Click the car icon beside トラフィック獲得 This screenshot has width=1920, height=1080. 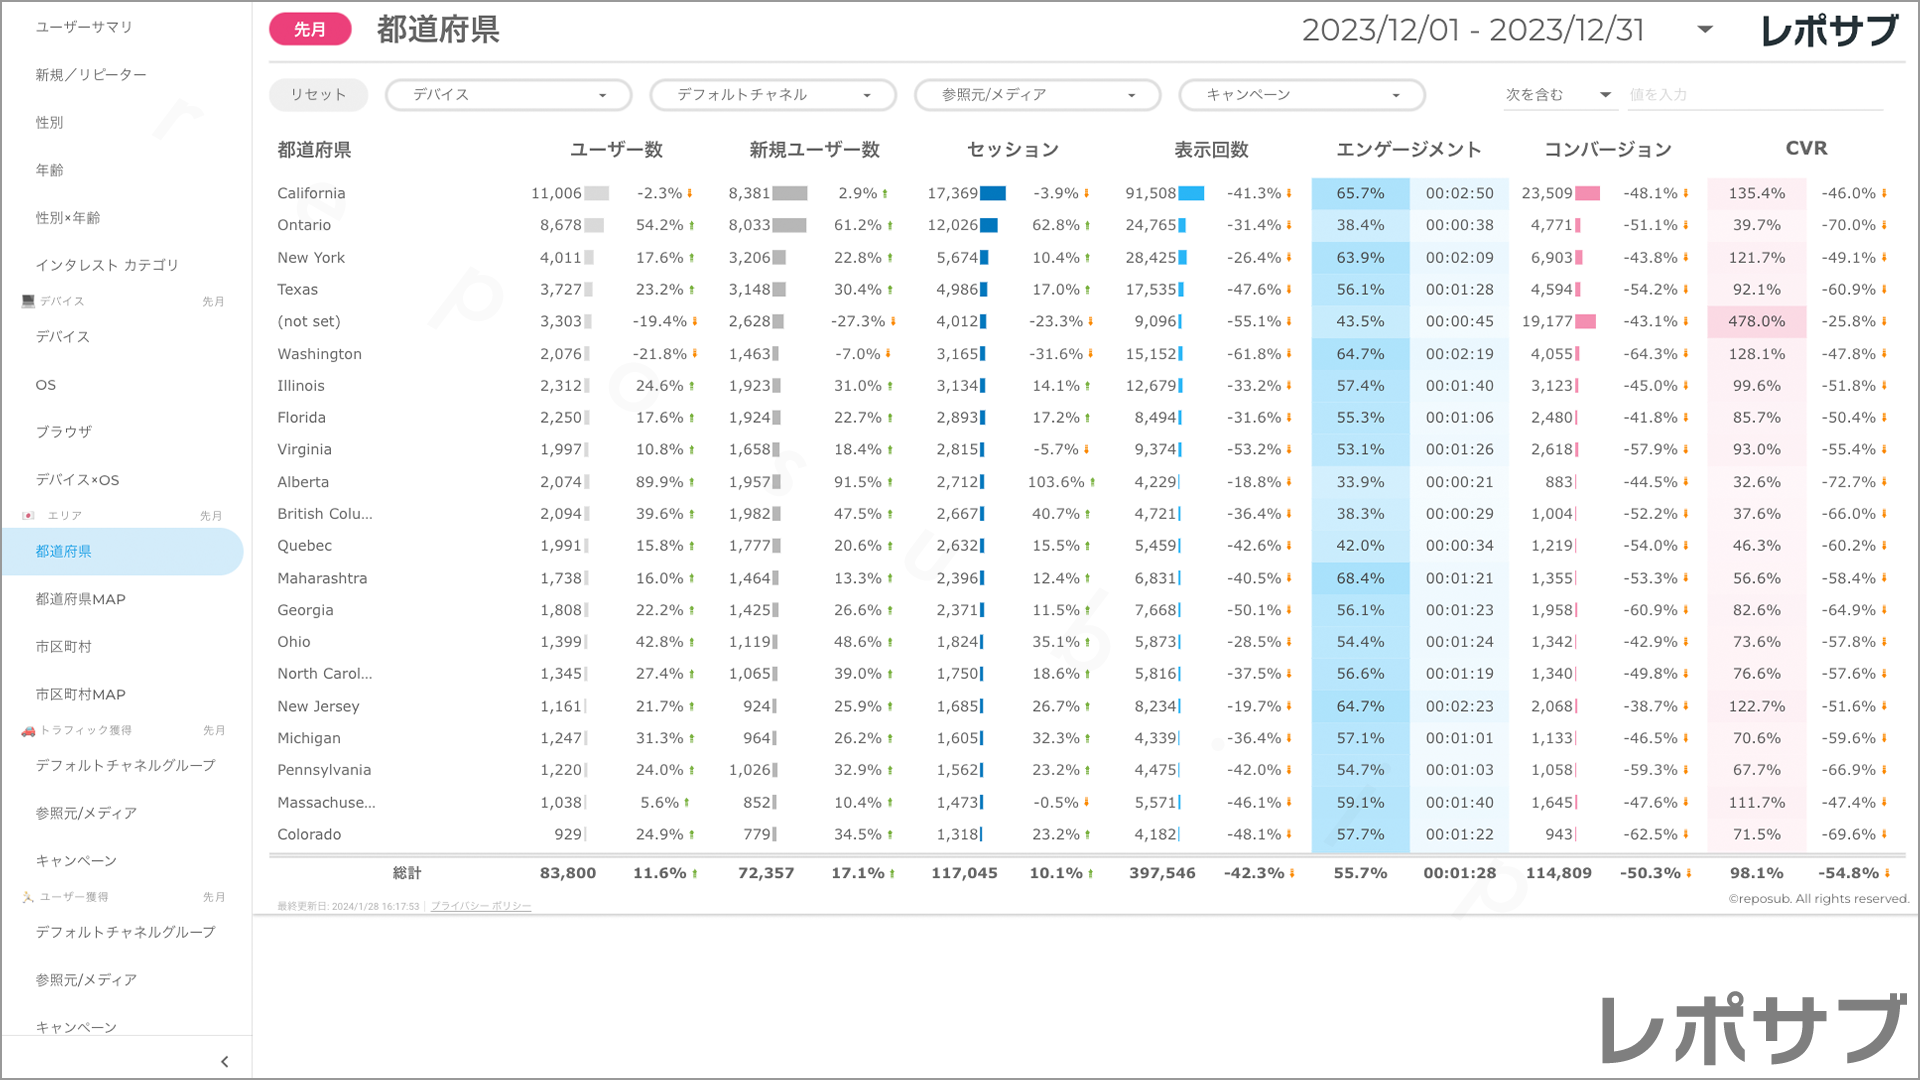28,731
